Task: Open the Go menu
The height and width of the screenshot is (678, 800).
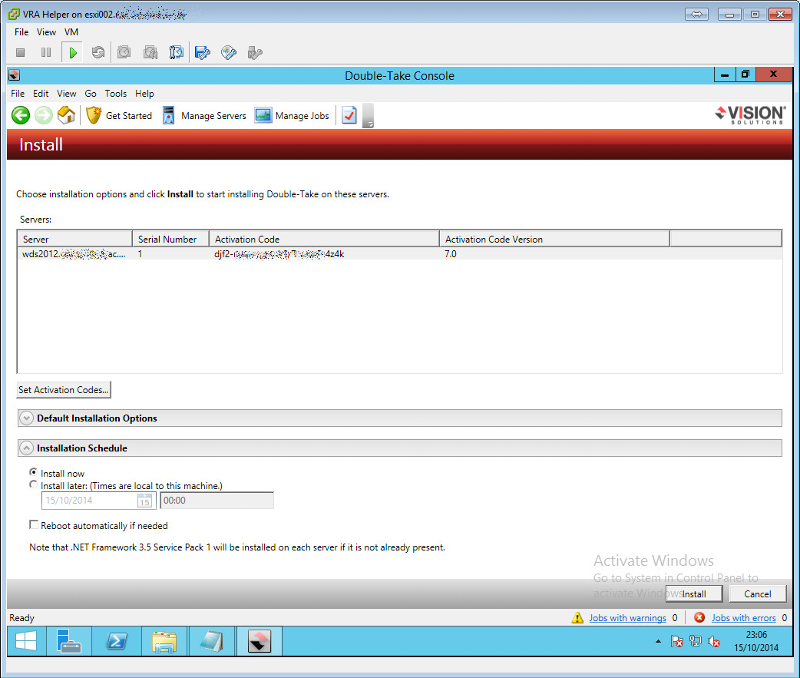Action: click(90, 94)
